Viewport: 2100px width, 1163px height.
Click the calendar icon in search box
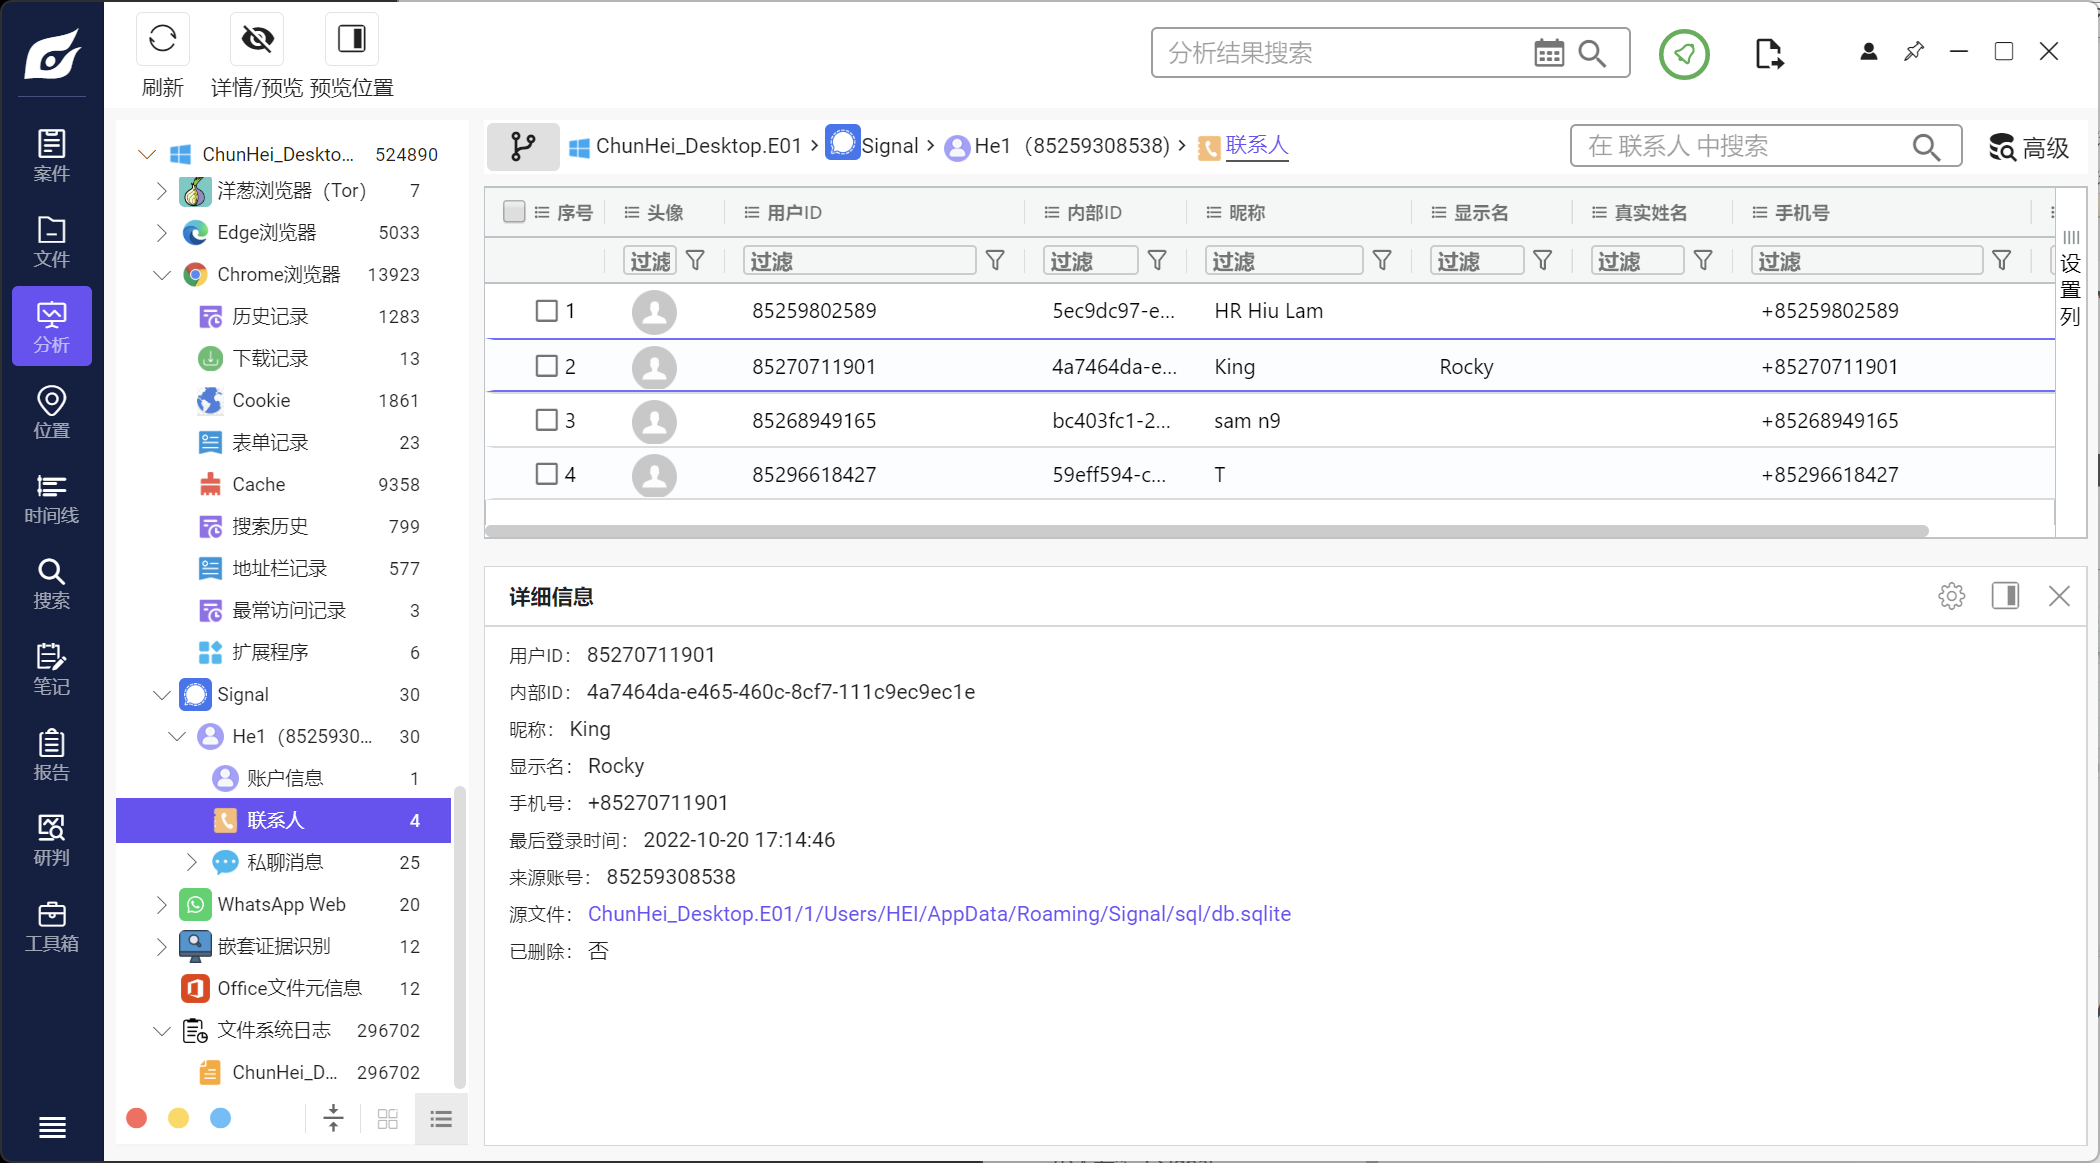click(1549, 53)
